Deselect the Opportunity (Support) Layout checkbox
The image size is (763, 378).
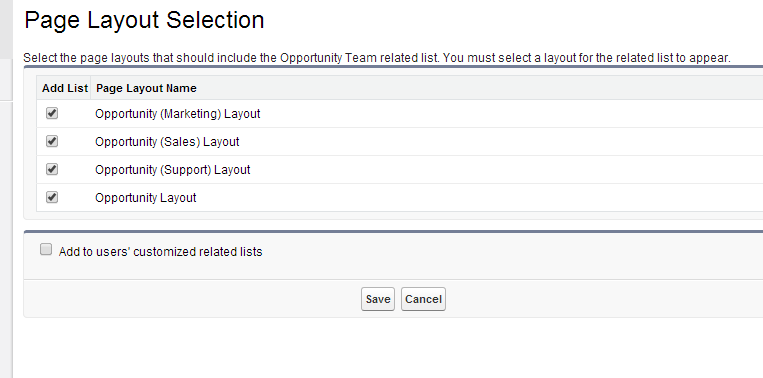pos(52,169)
